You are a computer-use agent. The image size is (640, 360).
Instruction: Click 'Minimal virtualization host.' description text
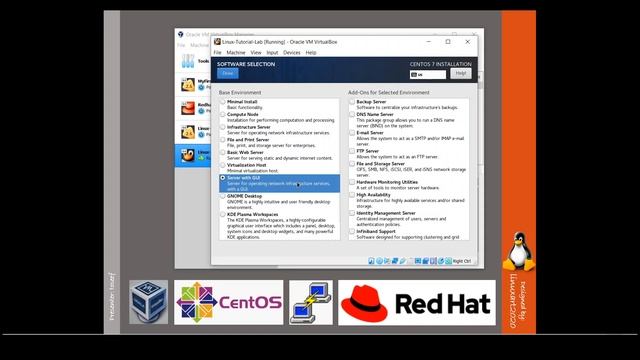coord(253,171)
